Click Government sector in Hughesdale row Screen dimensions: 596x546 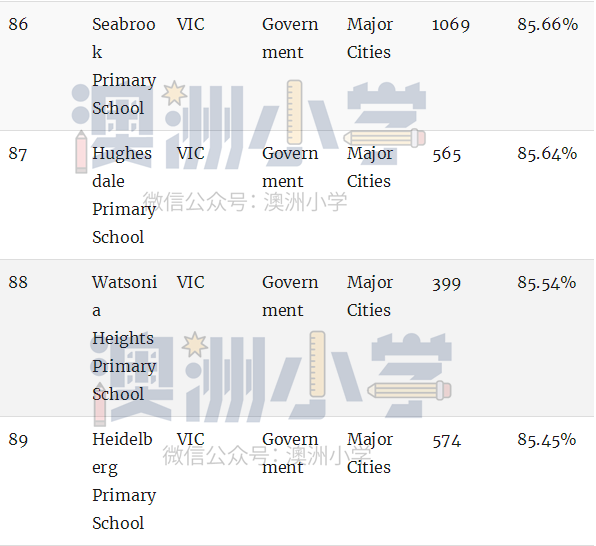290,167
